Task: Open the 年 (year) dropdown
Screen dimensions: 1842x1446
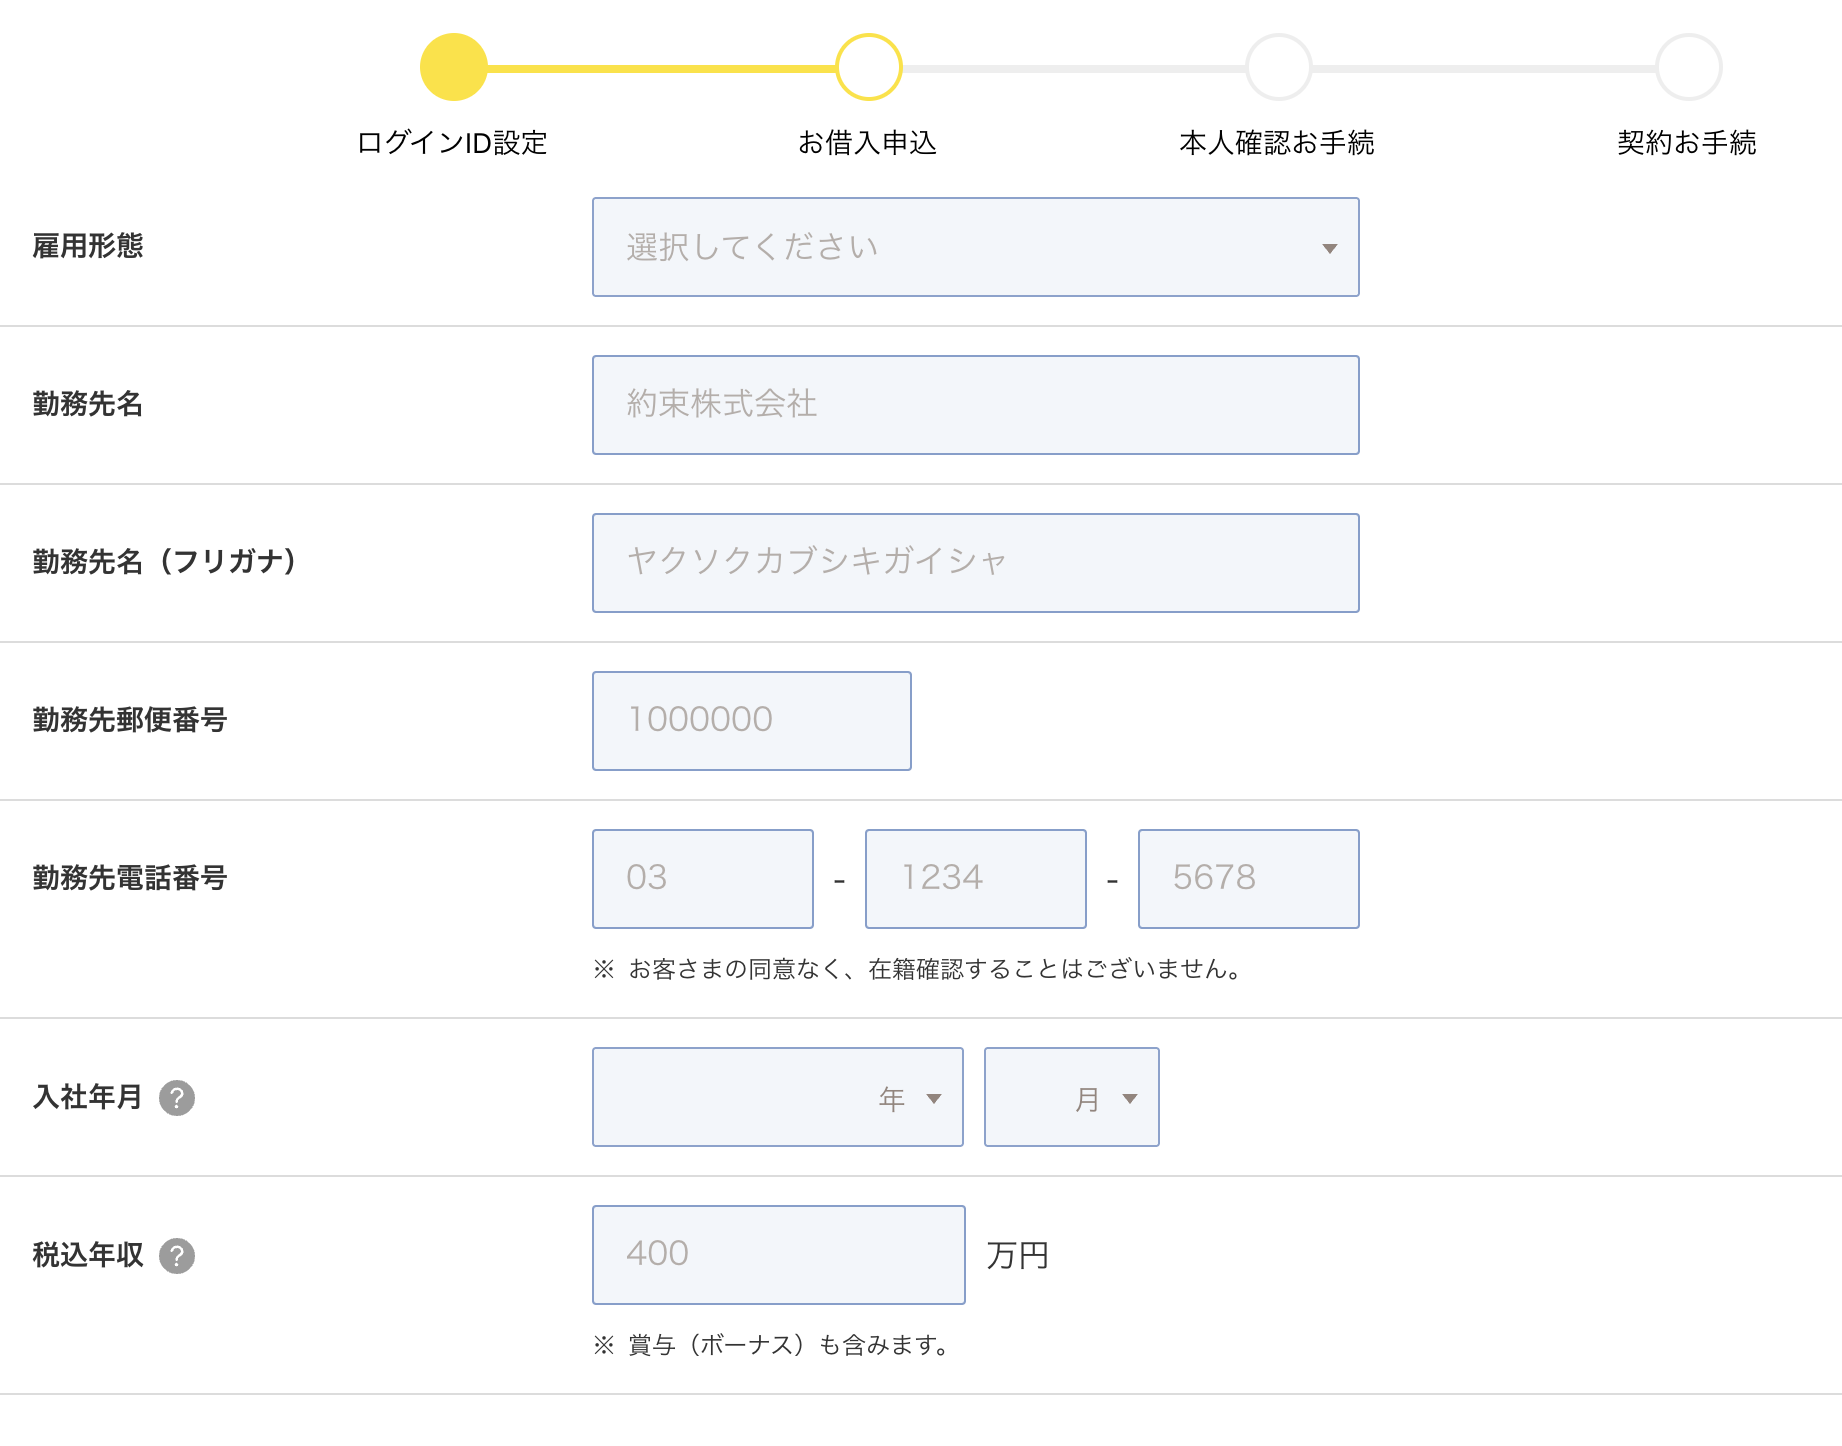Action: (777, 1097)
